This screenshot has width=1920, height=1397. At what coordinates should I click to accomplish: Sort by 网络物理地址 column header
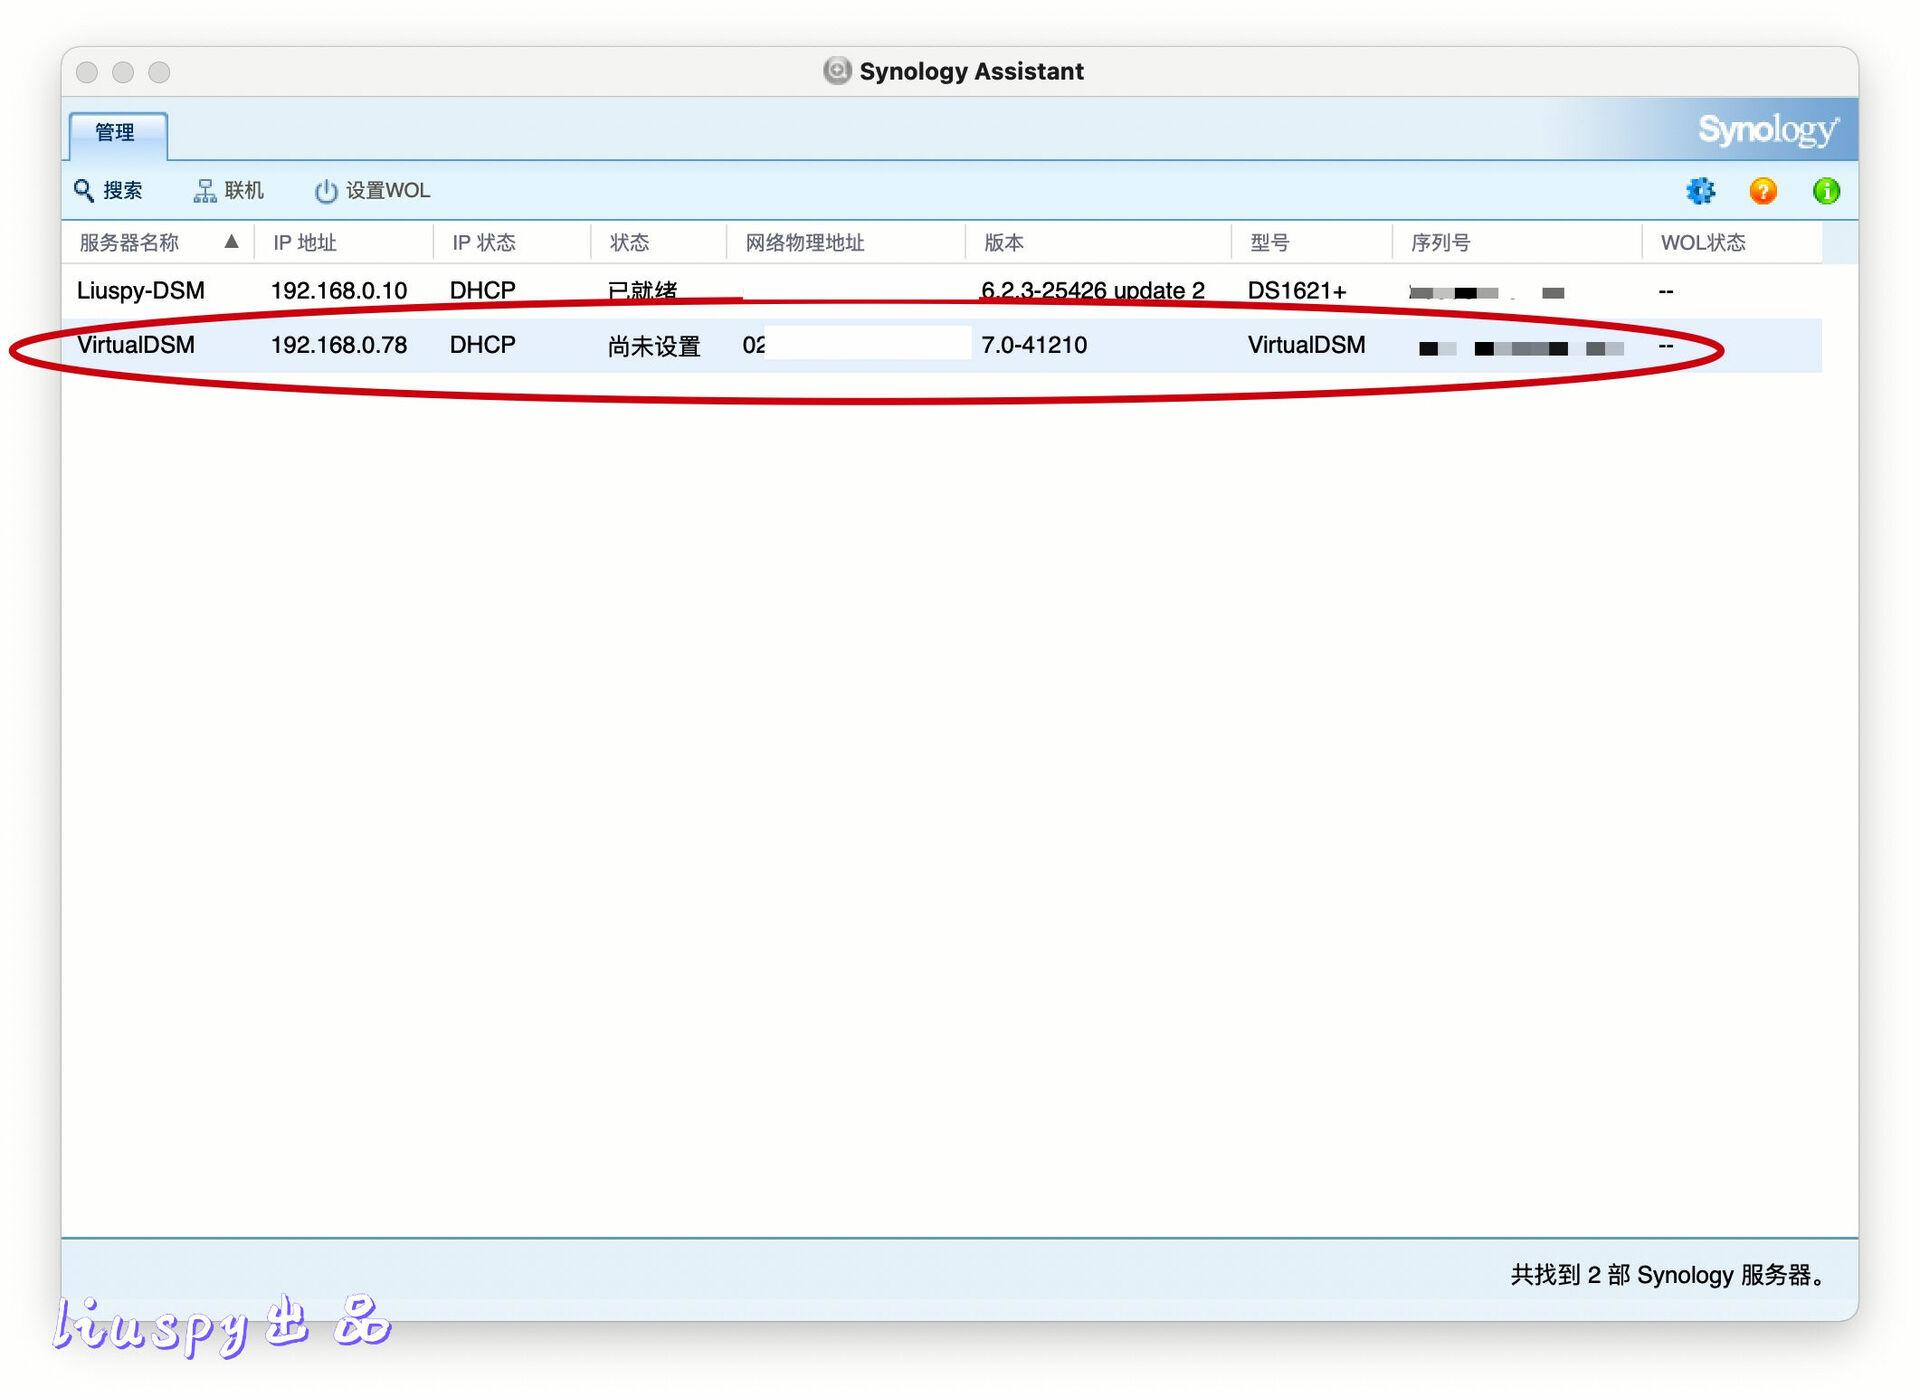[805, 243]
